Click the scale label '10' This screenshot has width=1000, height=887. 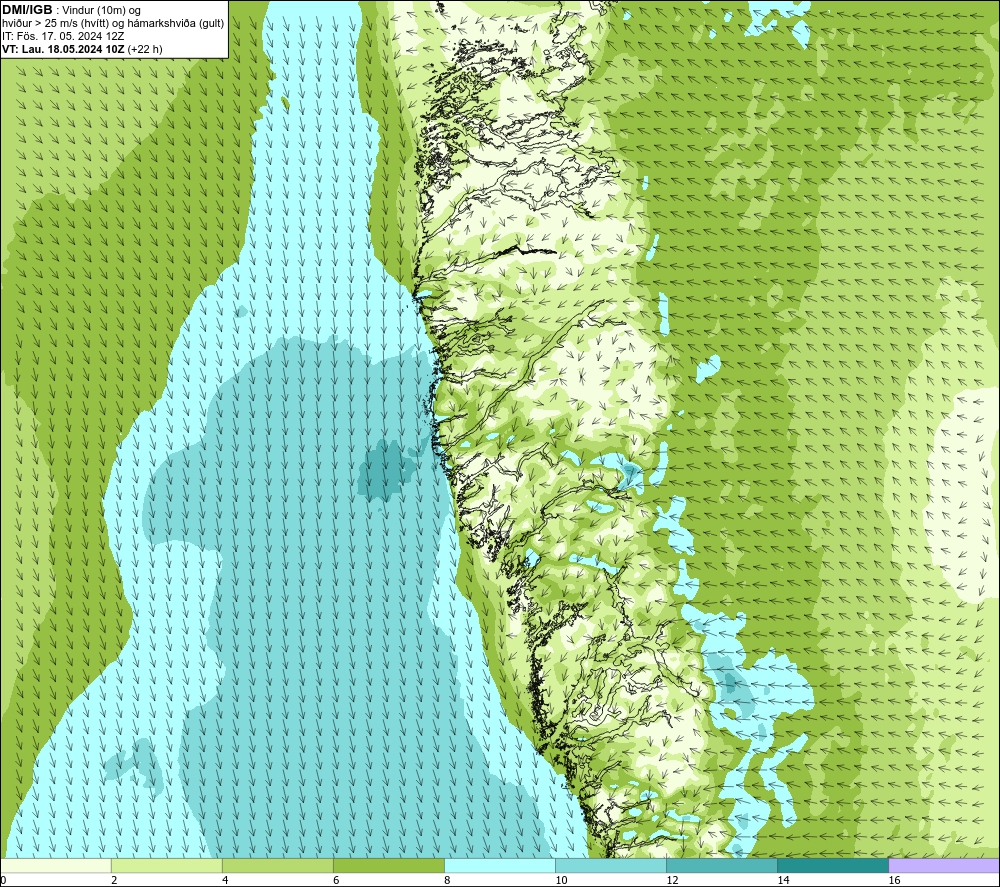click(561, 881)
